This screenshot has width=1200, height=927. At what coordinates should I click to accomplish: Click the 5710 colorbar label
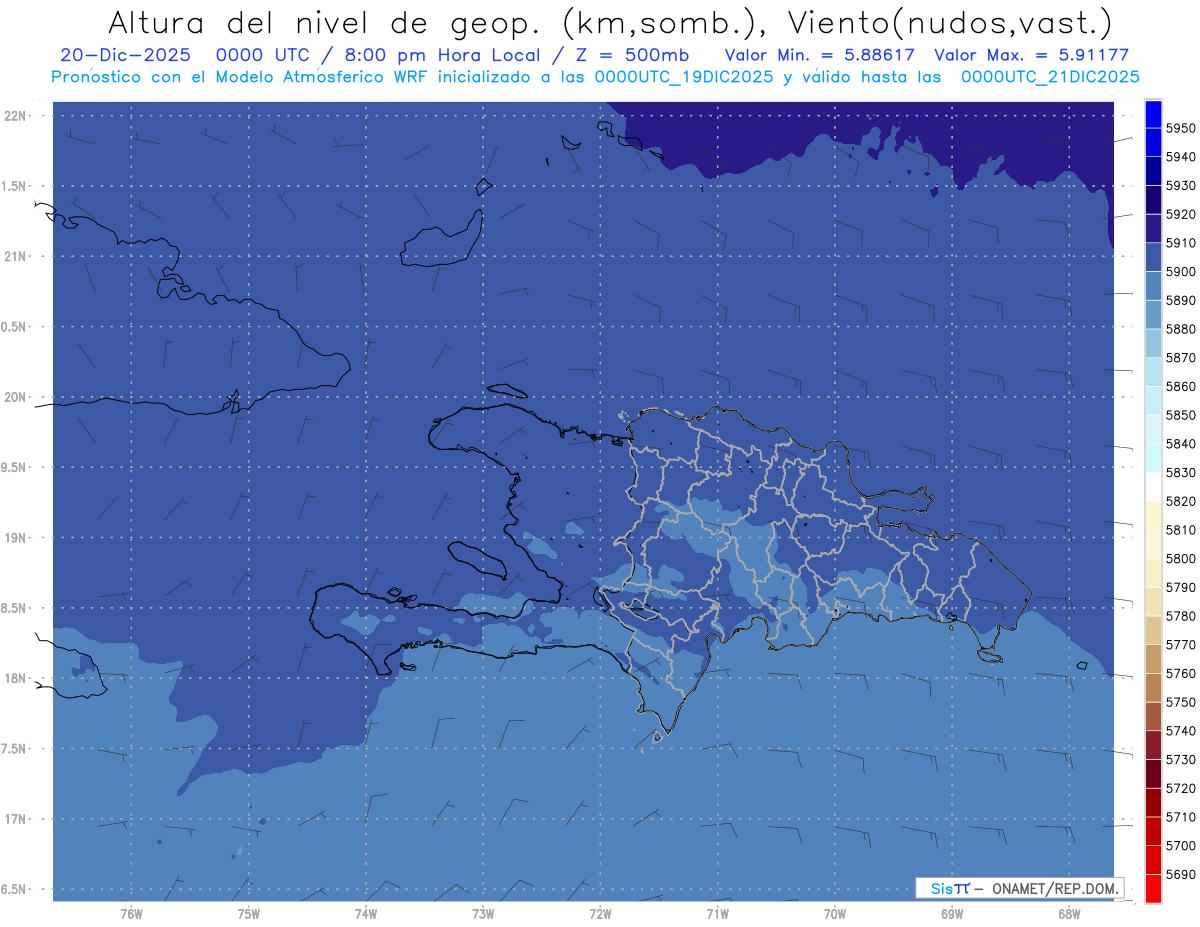coord(1180,817)
